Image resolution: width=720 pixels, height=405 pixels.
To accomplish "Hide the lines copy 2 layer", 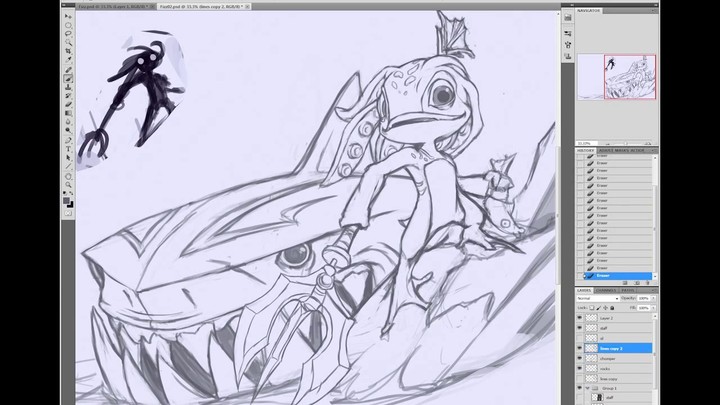I will 579,348.
